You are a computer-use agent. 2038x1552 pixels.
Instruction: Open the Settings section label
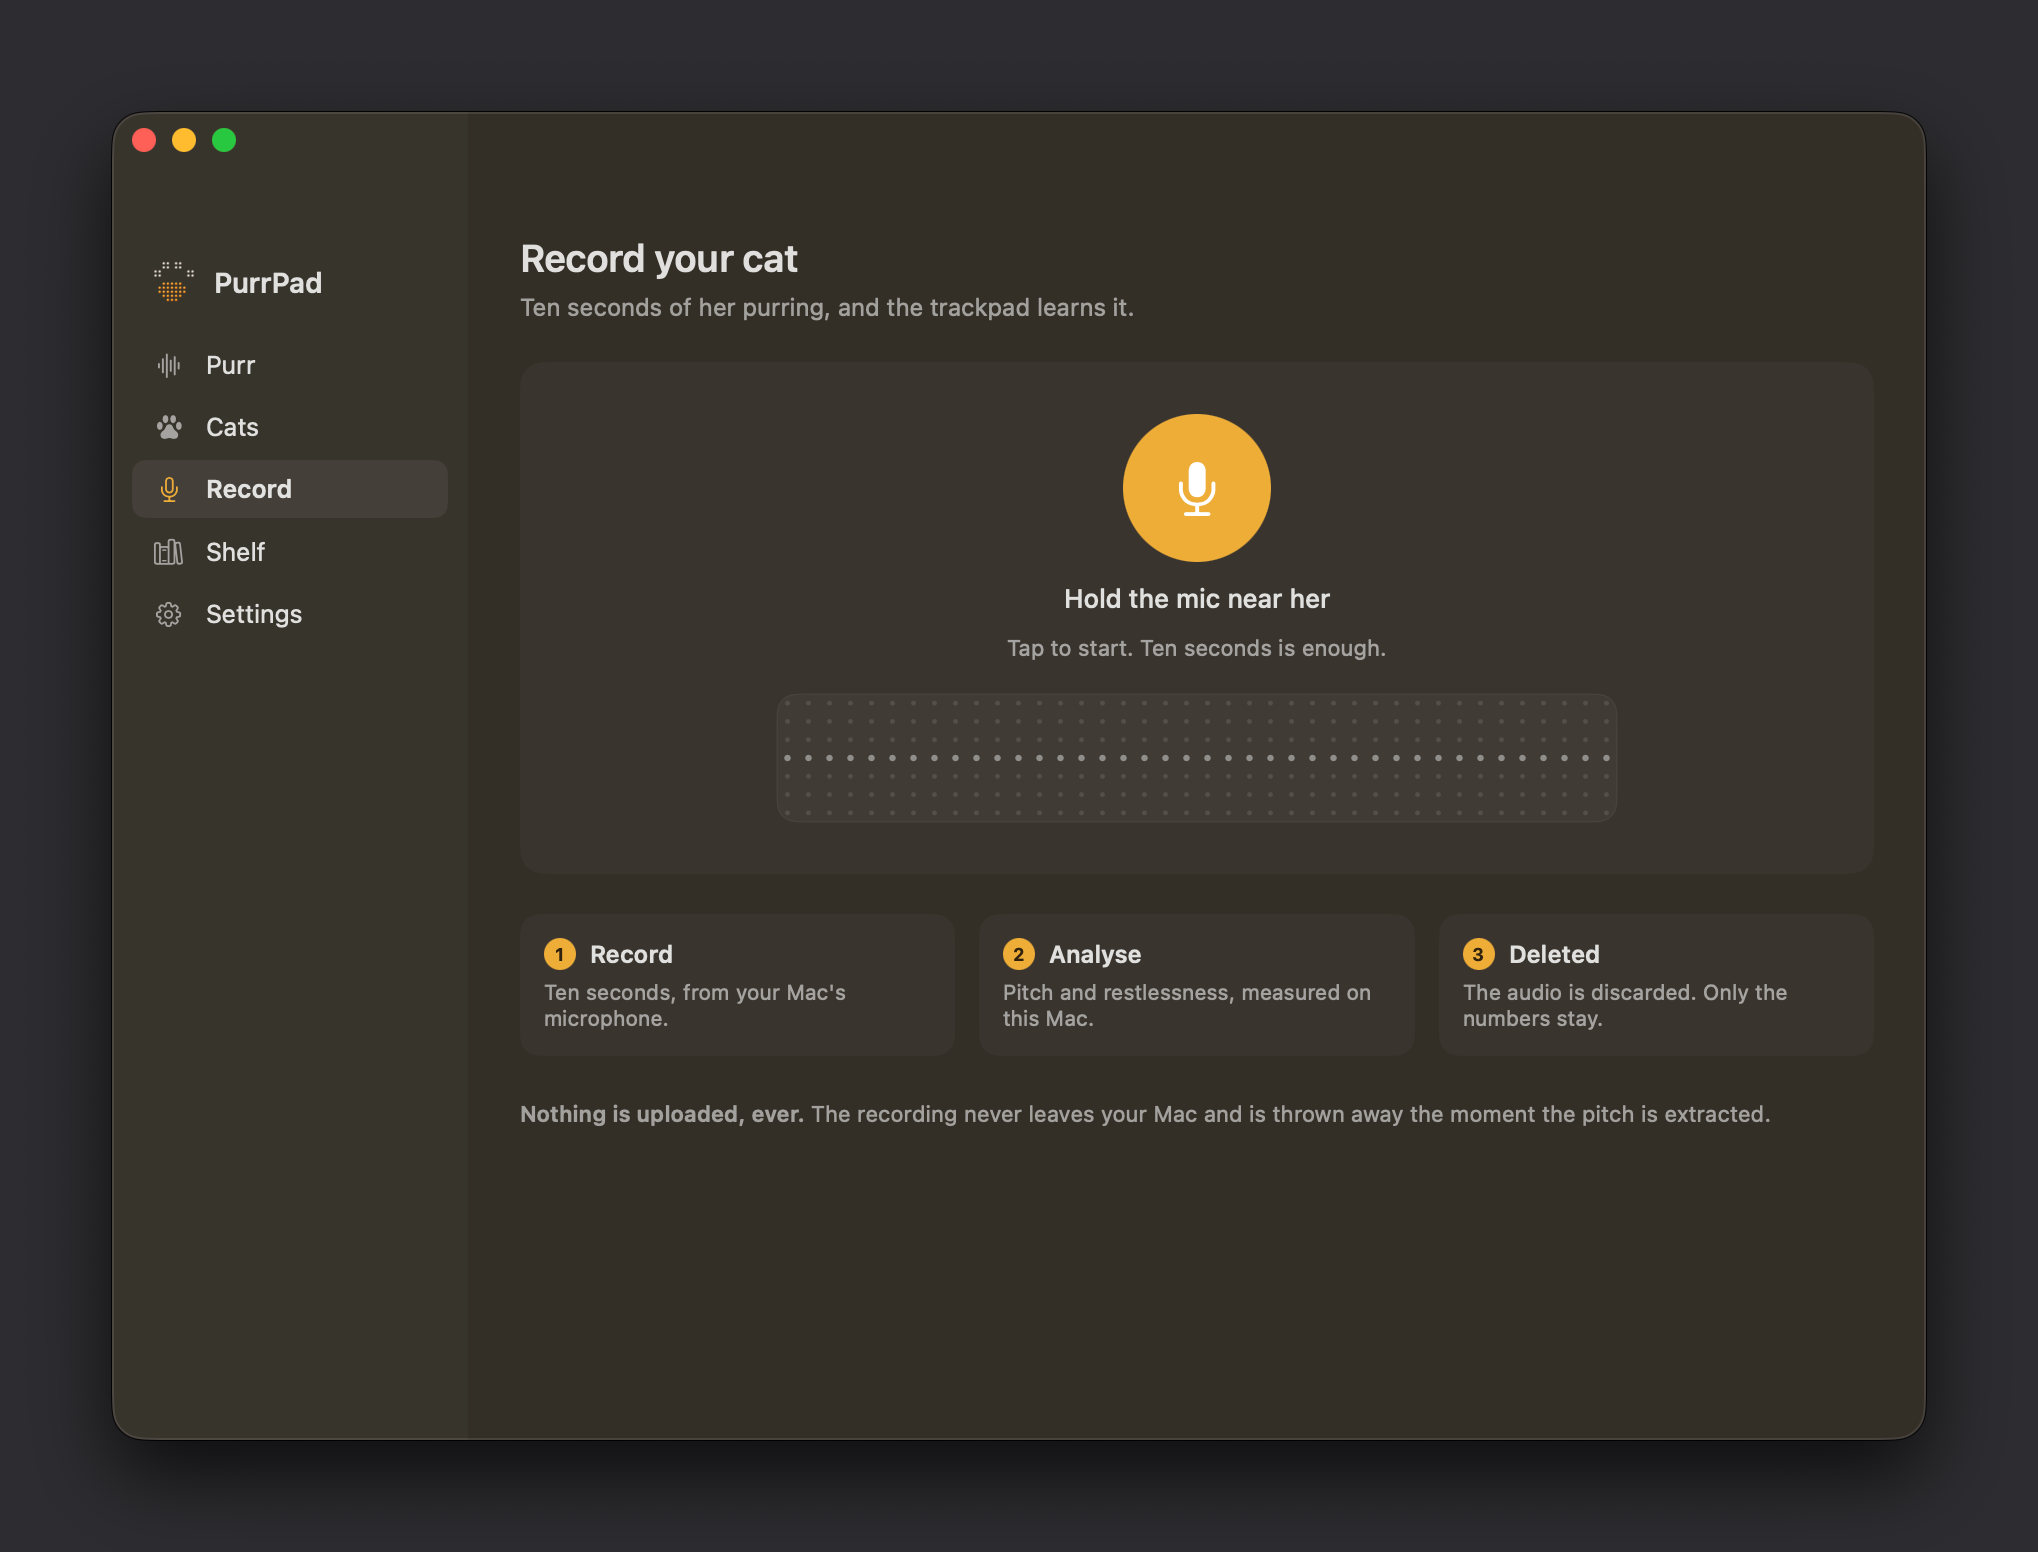[254, 614]
